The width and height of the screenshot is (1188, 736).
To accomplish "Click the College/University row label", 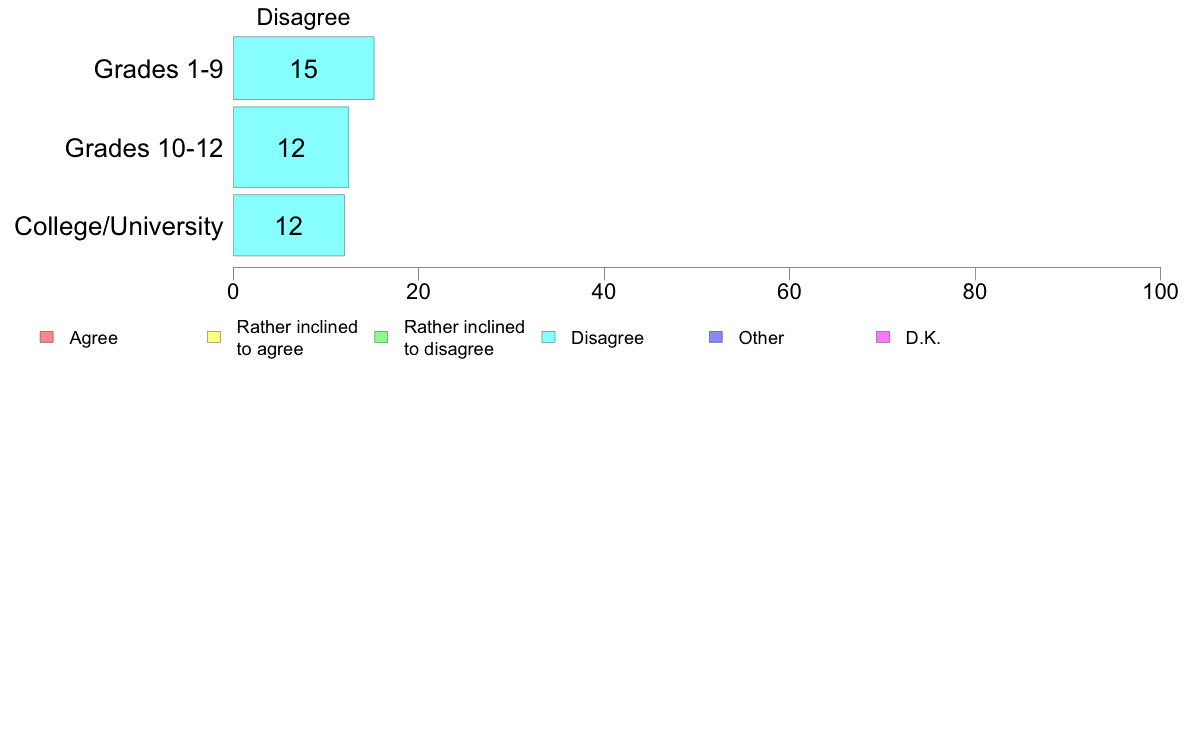I will click(119, 226).
